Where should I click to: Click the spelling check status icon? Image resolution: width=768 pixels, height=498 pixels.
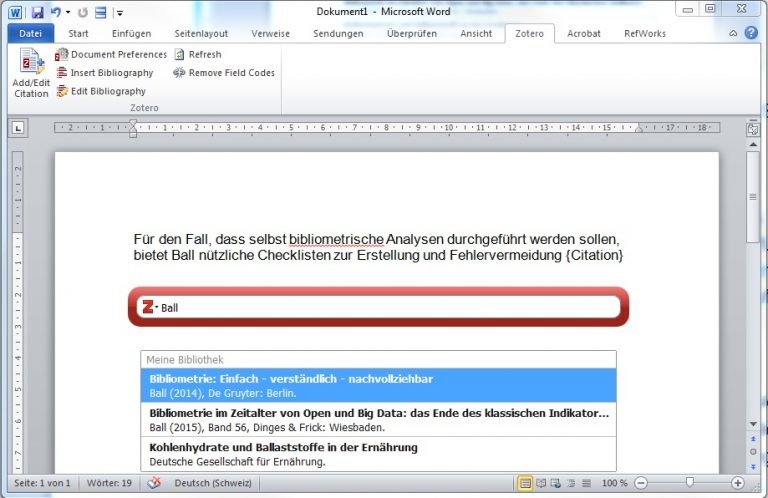pos(154,483)
